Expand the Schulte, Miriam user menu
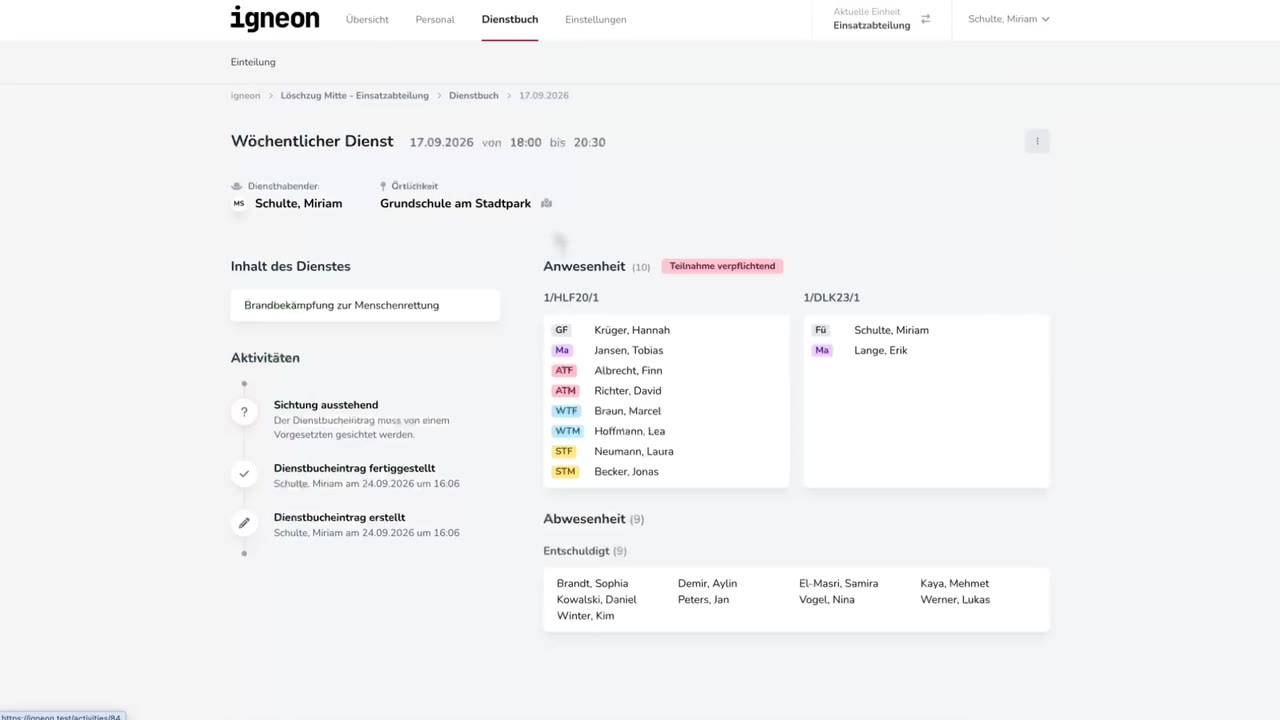Screen dimensions: 1280x720 click(1008, 19)
